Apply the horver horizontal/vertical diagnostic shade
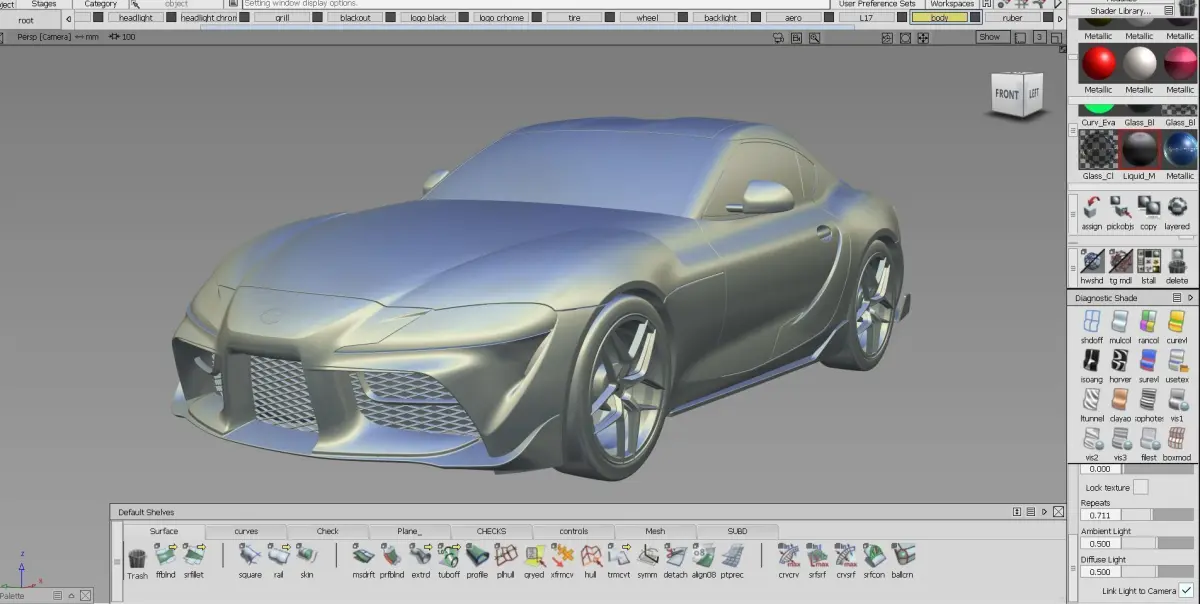Viewport: 1200px width, 604px height. (x=1120, y=364)
